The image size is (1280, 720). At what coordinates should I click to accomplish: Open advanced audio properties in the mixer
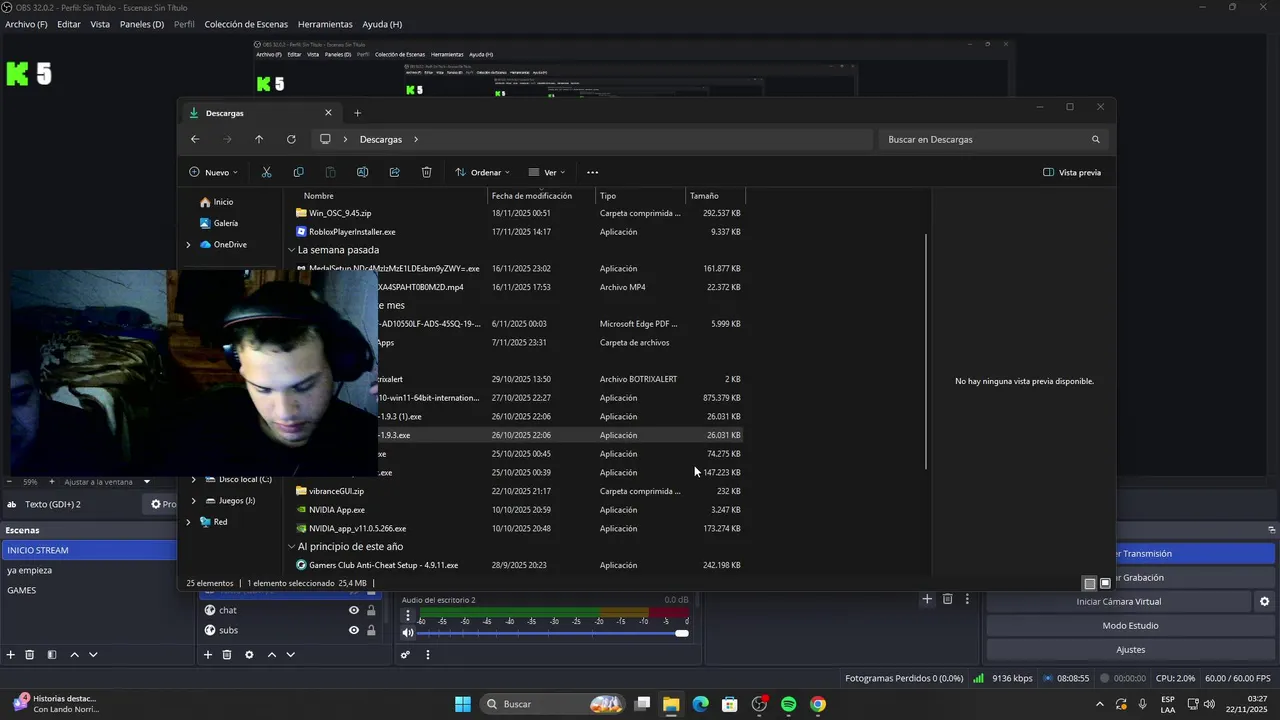(405, 655)
